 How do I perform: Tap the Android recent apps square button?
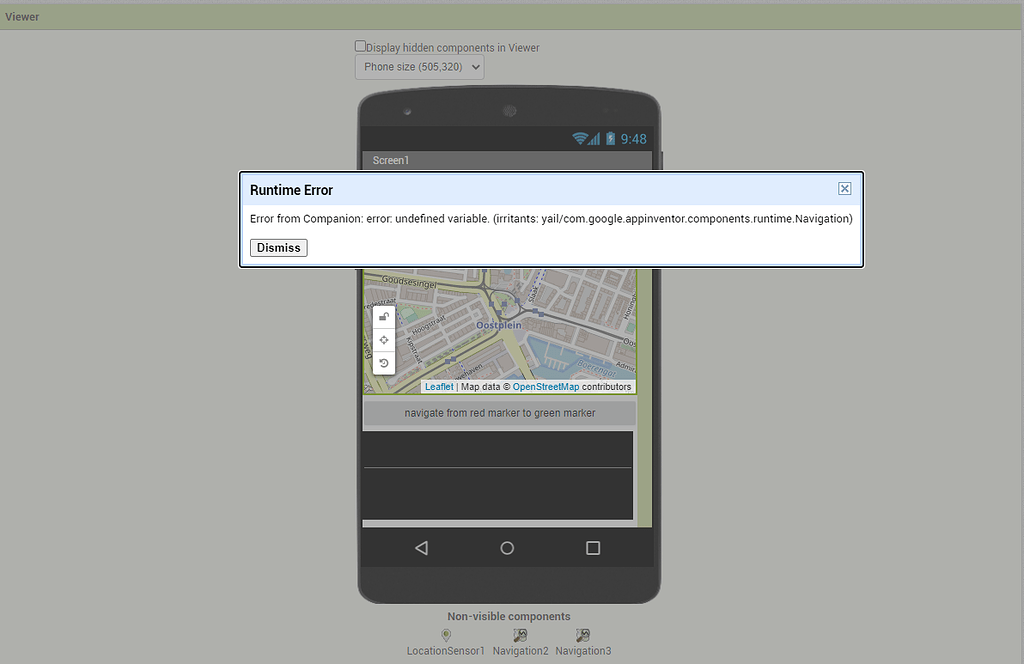pyautogui.click(x=592, y=547)
